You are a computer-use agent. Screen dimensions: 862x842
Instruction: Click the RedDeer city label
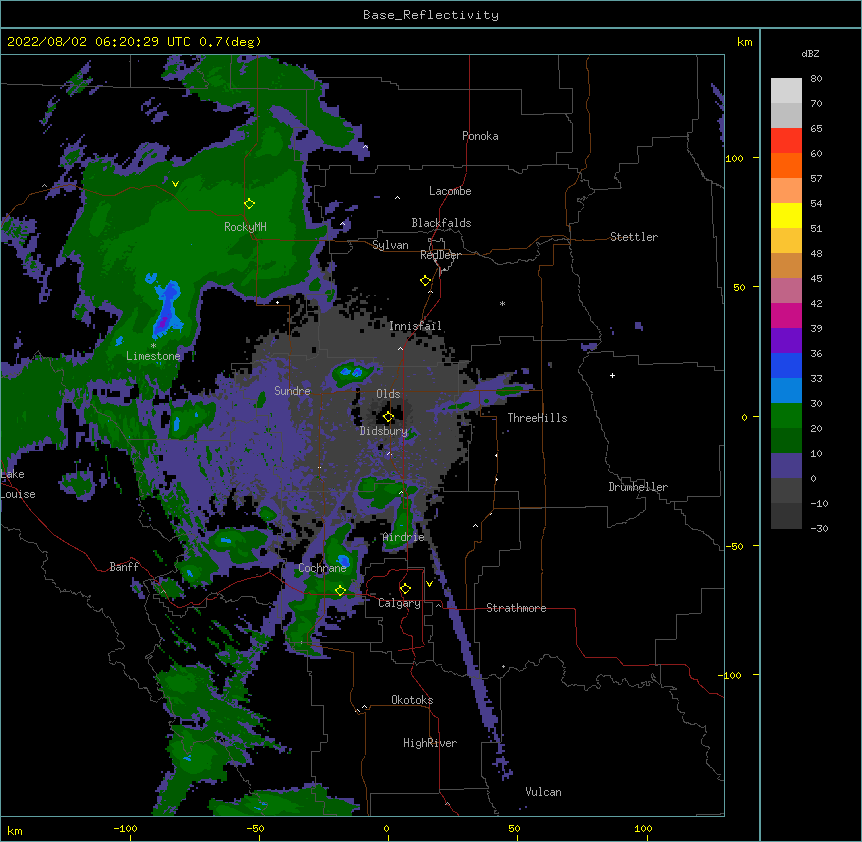point(440,255)
